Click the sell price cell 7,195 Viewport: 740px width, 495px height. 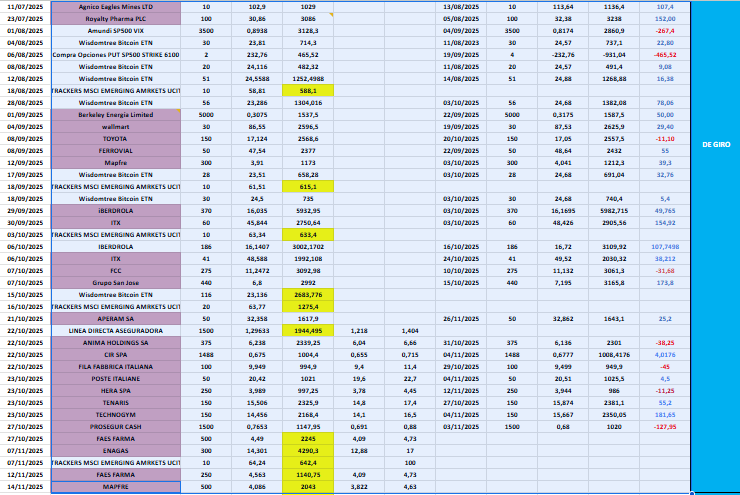pyautogui.click(x=563, y=283)
